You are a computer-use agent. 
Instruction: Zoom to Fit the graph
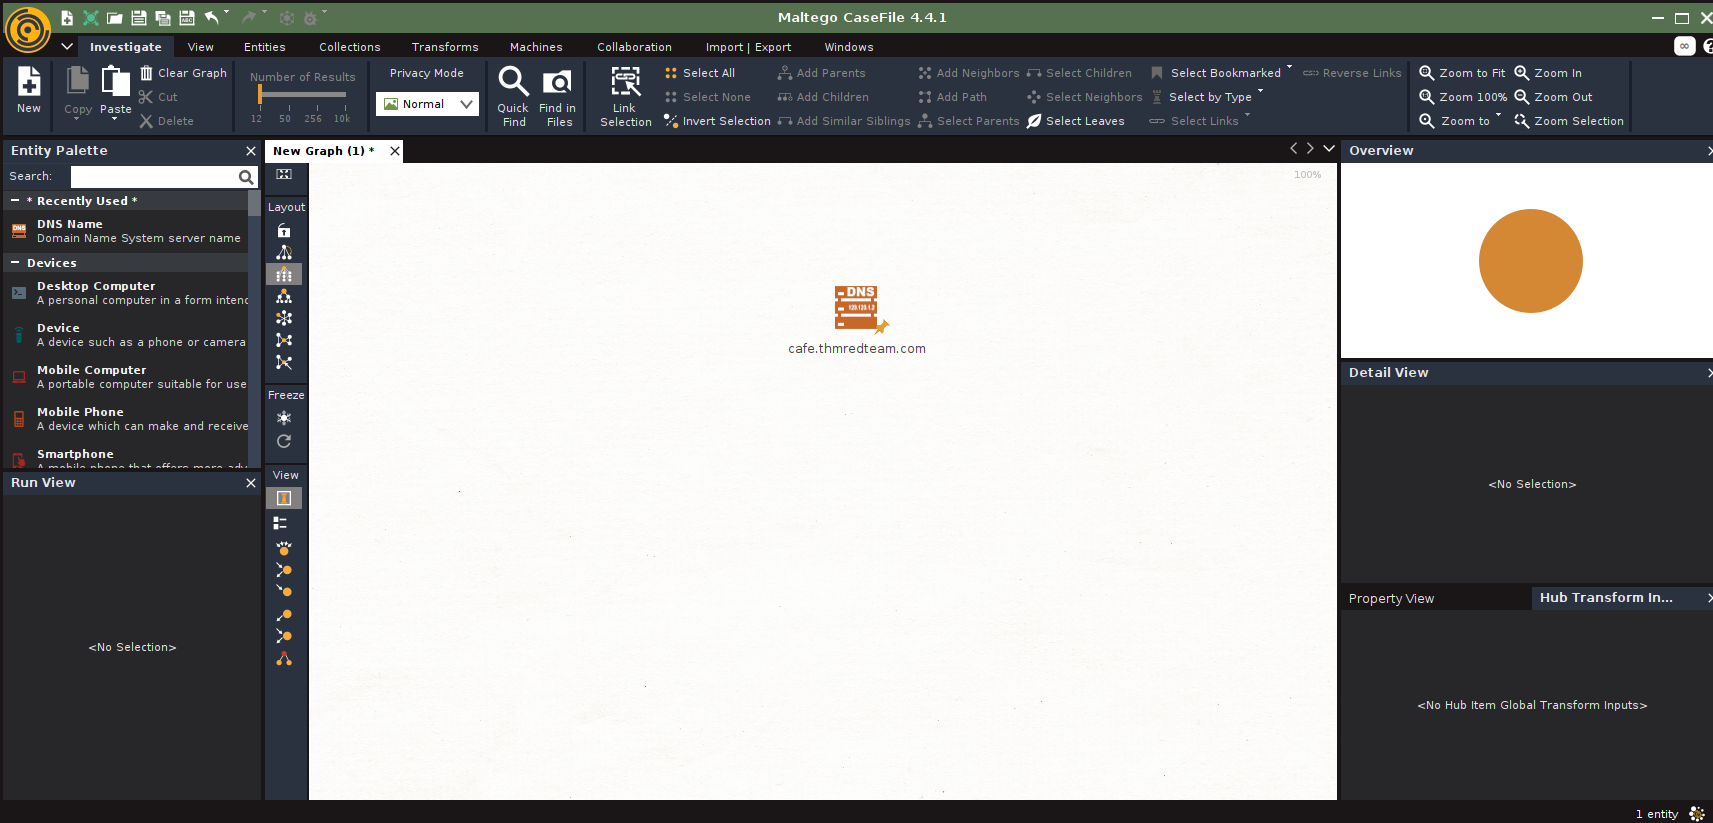point(1462,73)
